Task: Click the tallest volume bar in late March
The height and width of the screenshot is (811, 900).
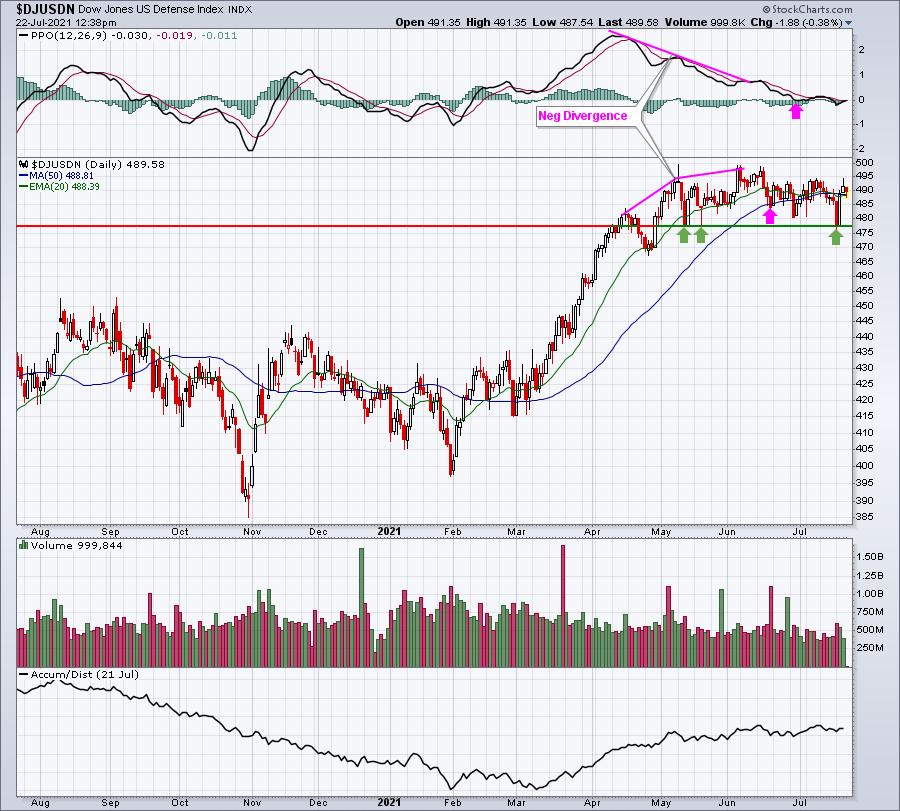Action: [562, 606]
